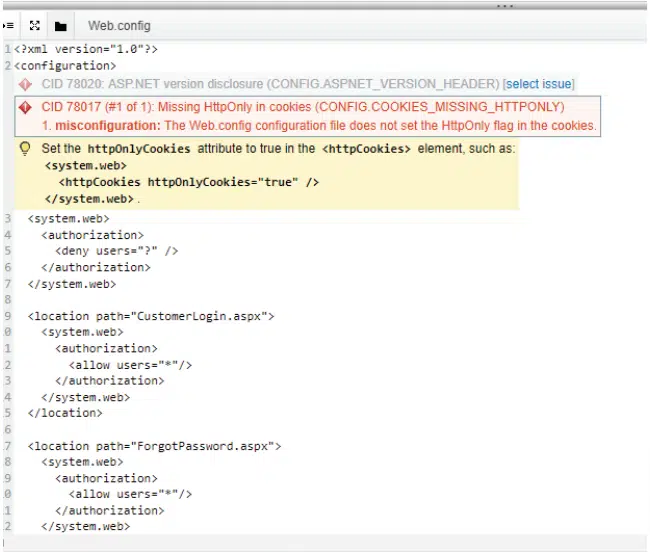Image resolution: width=650 pixels, height=552 pixels.
Task: Select the CID 78017 Missing HttpOnly issue header
Action: click(x=303, y=107)
